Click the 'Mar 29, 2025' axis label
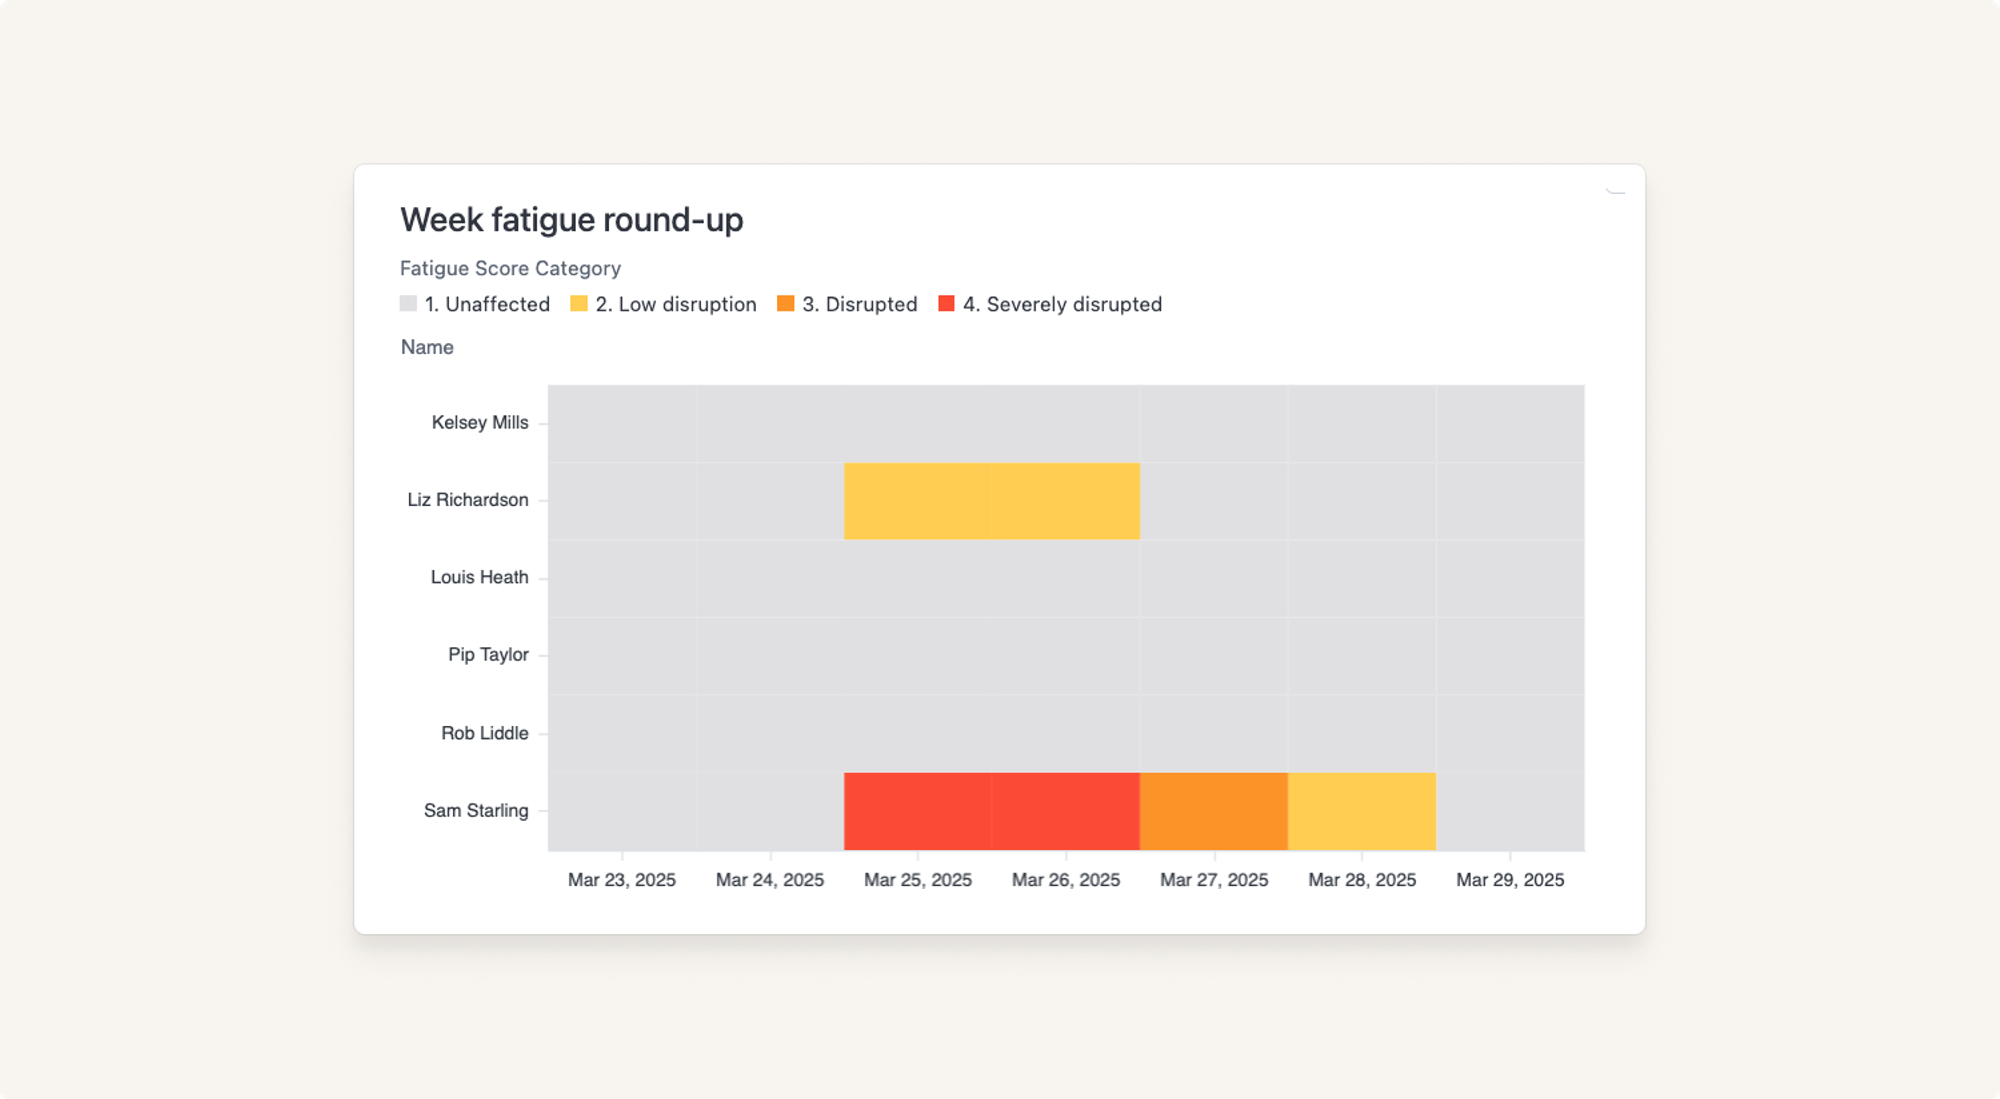 [1509, 880]
